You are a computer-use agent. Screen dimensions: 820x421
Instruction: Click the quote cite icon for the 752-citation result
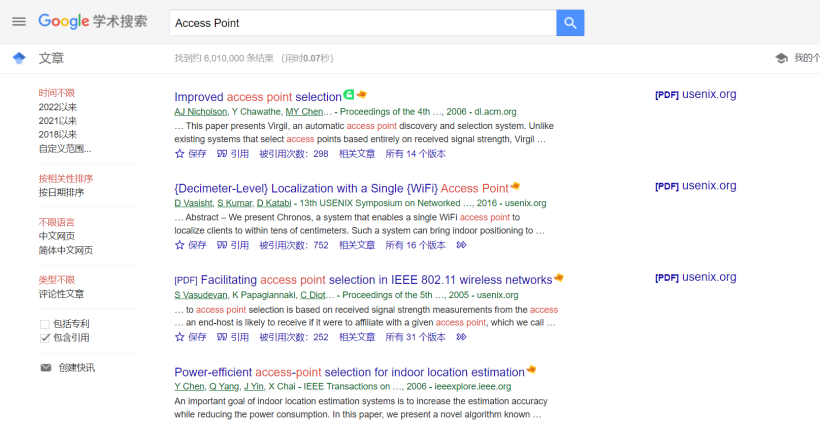(x=222, y=245)
